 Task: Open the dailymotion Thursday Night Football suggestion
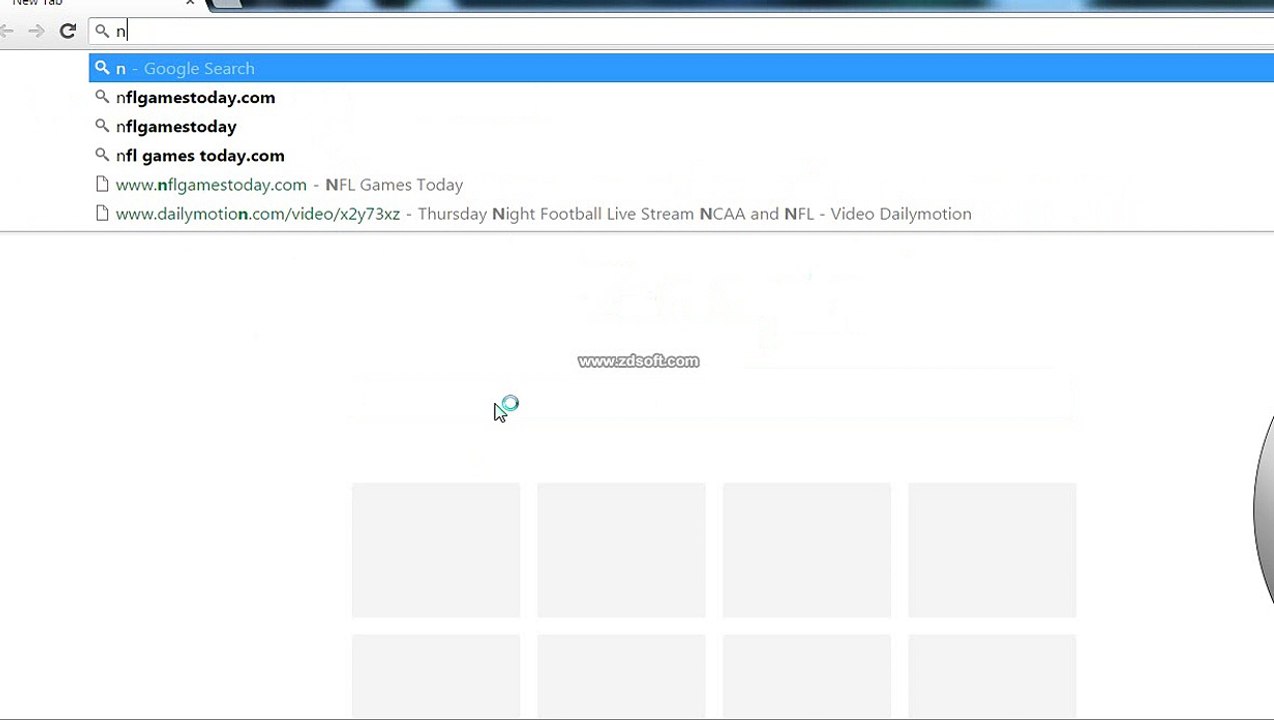click(x=681, y=213)
